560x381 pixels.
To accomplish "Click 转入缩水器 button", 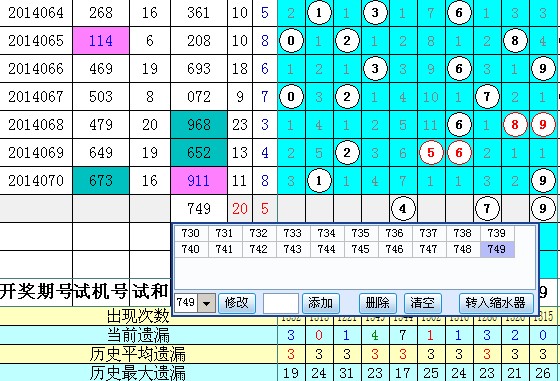I will (496, 303).
